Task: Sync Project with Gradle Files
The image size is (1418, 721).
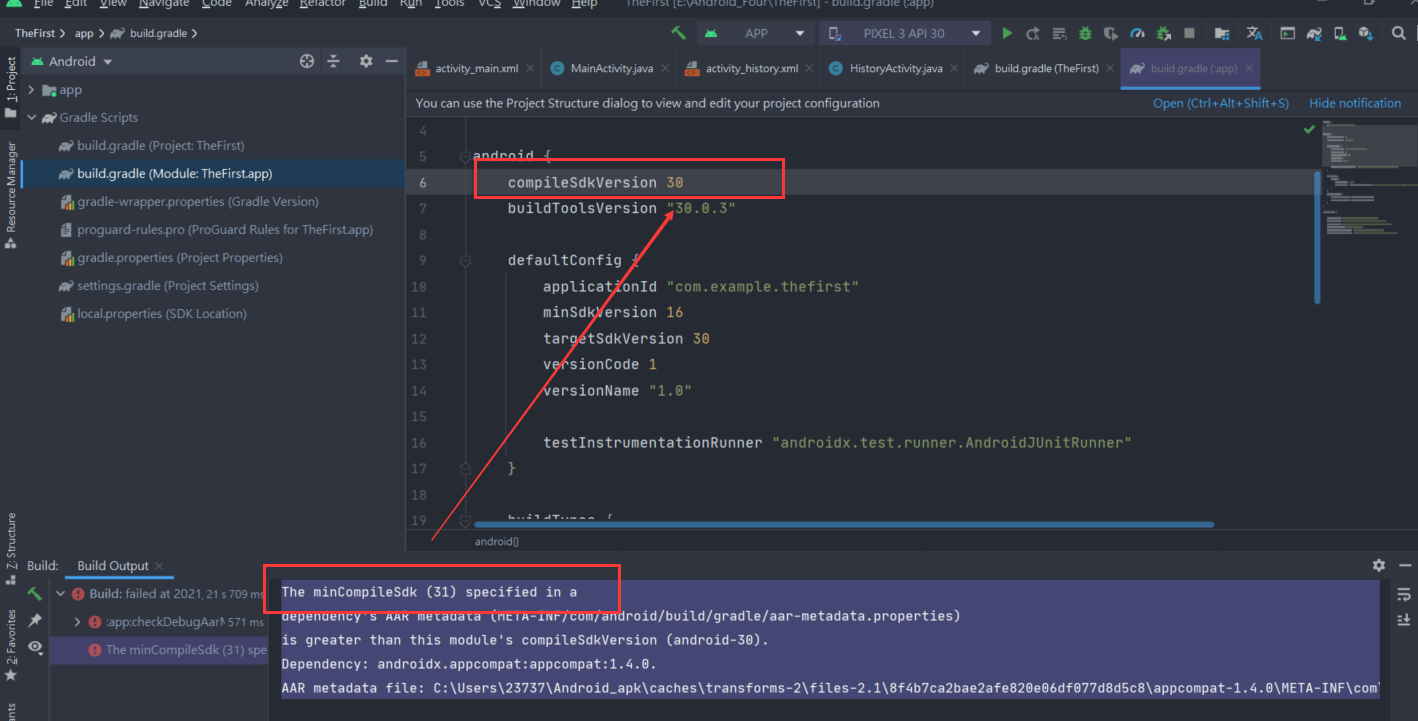Action: click(x=1315, y=33)
